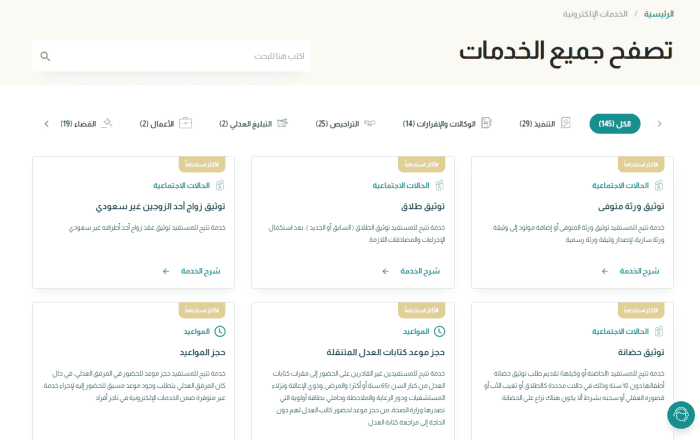Screen dimensions: 700x440
Task: Open the الرئيسية breadcrumb link
Action: pyautogui.click(x=658, y=14)
